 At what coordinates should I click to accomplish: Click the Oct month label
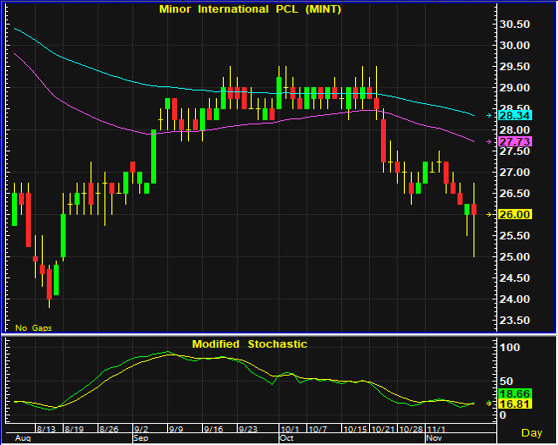tap(286, 438)
